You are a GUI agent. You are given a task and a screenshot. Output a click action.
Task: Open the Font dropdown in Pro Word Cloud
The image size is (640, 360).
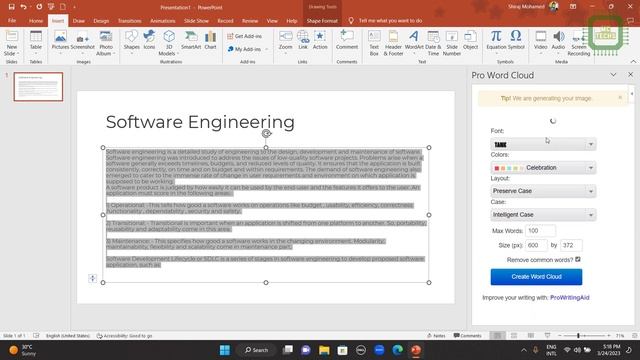click(543, 144)
